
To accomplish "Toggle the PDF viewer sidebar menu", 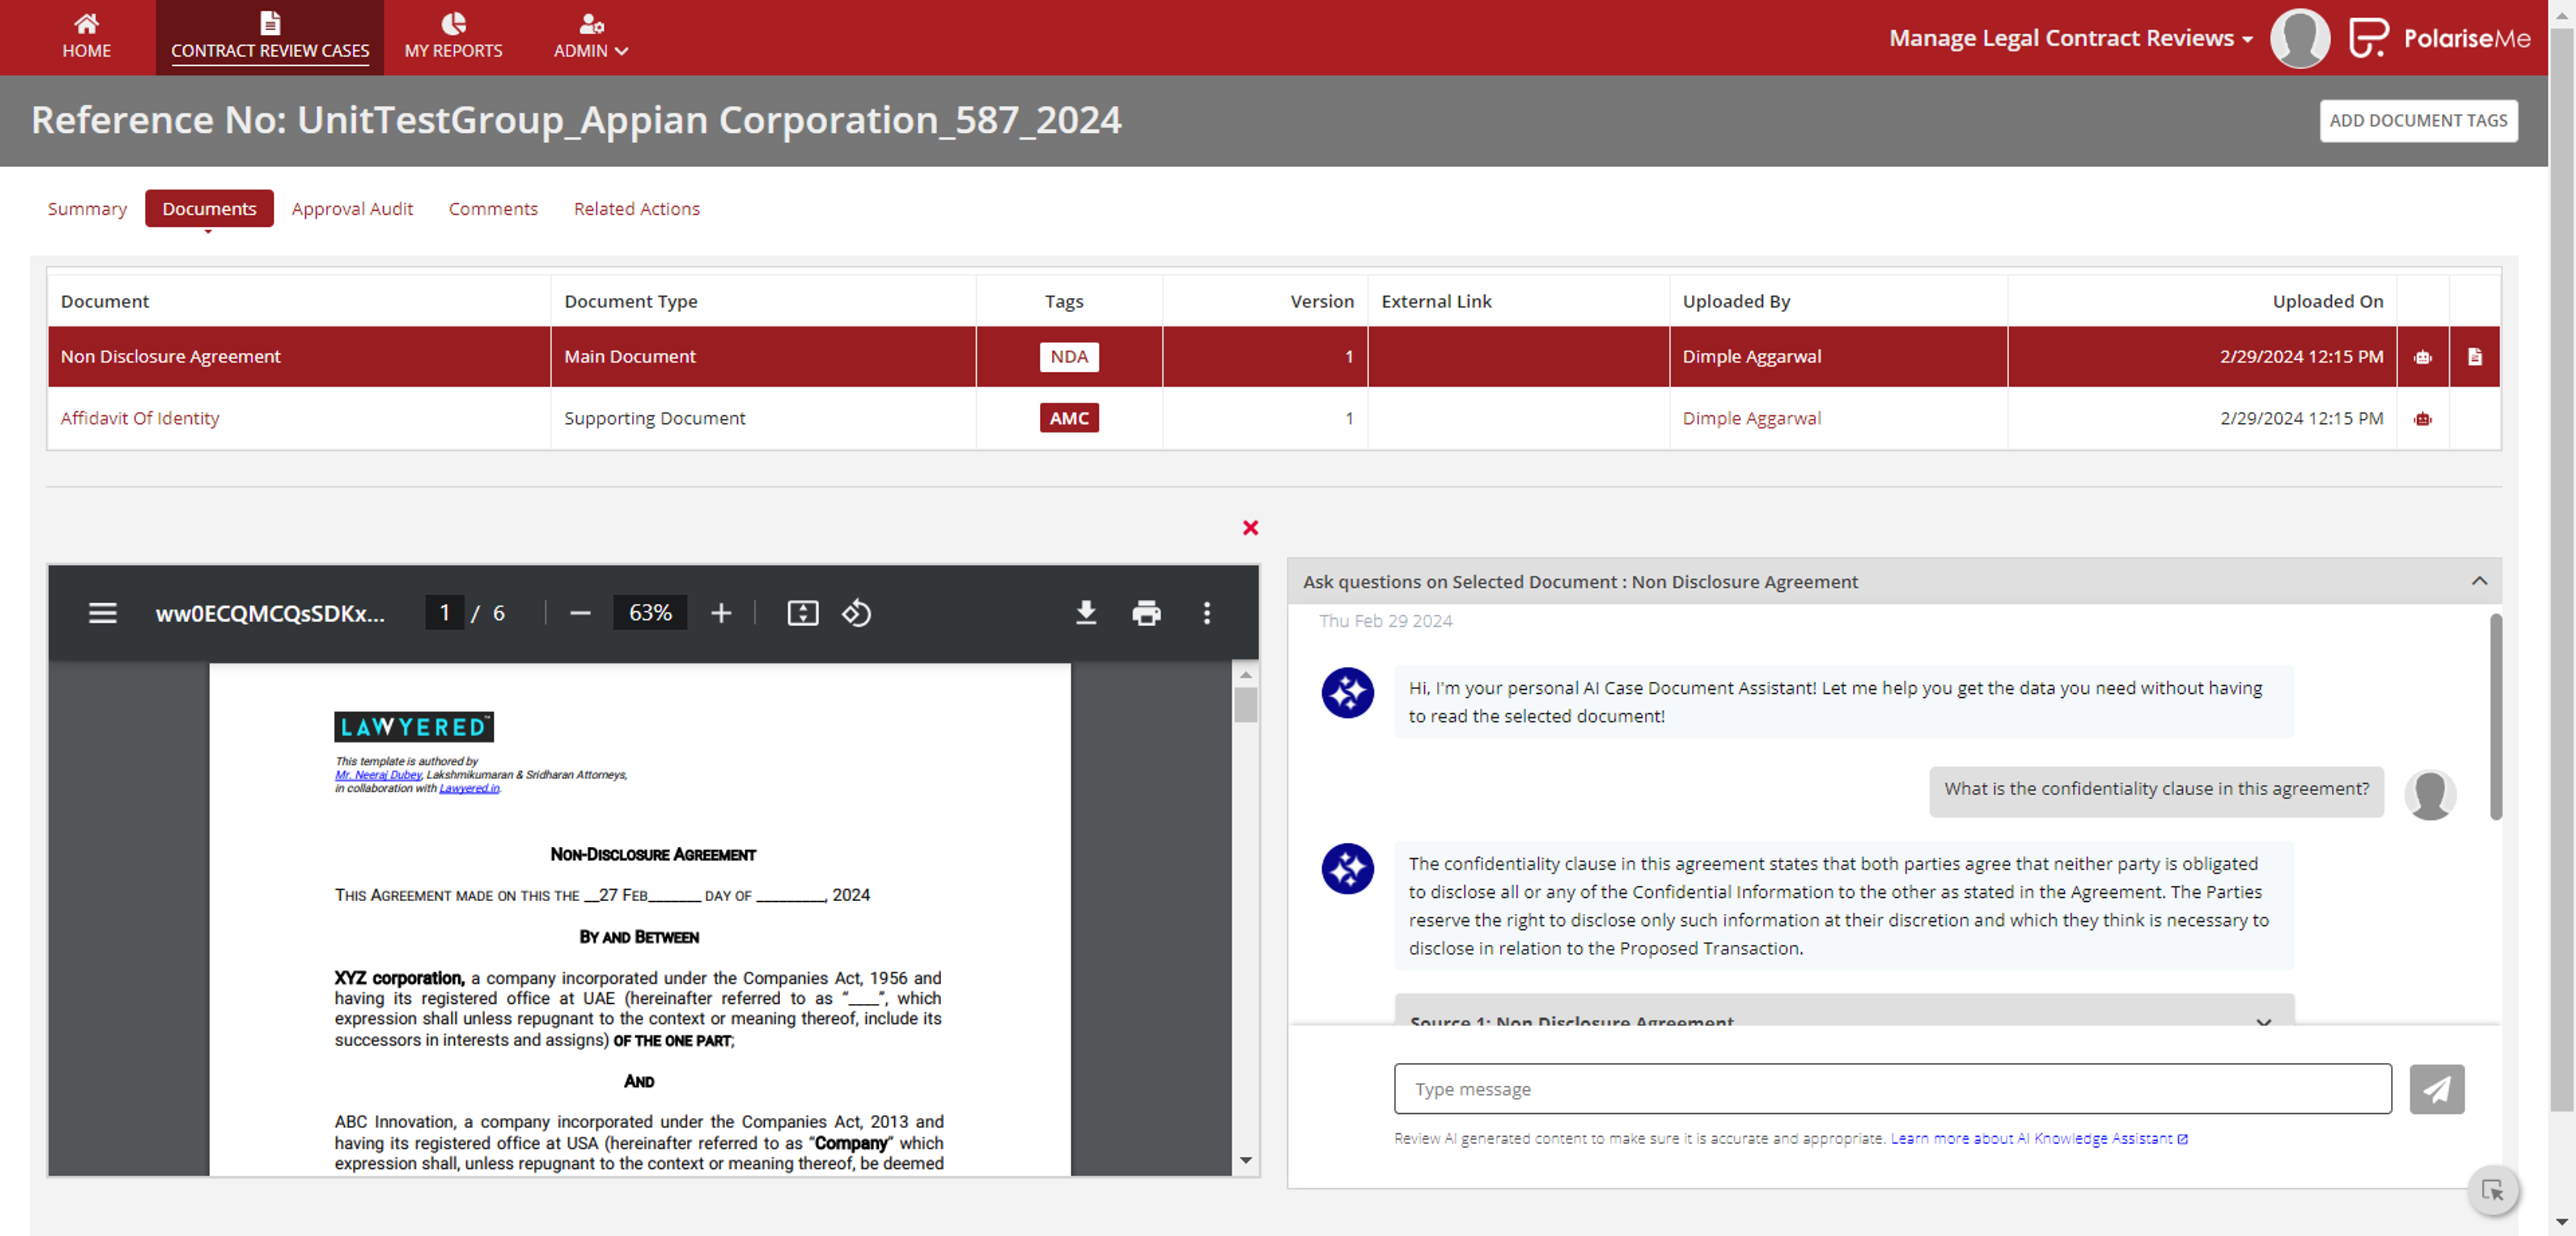I will click(x=102, y=613).
